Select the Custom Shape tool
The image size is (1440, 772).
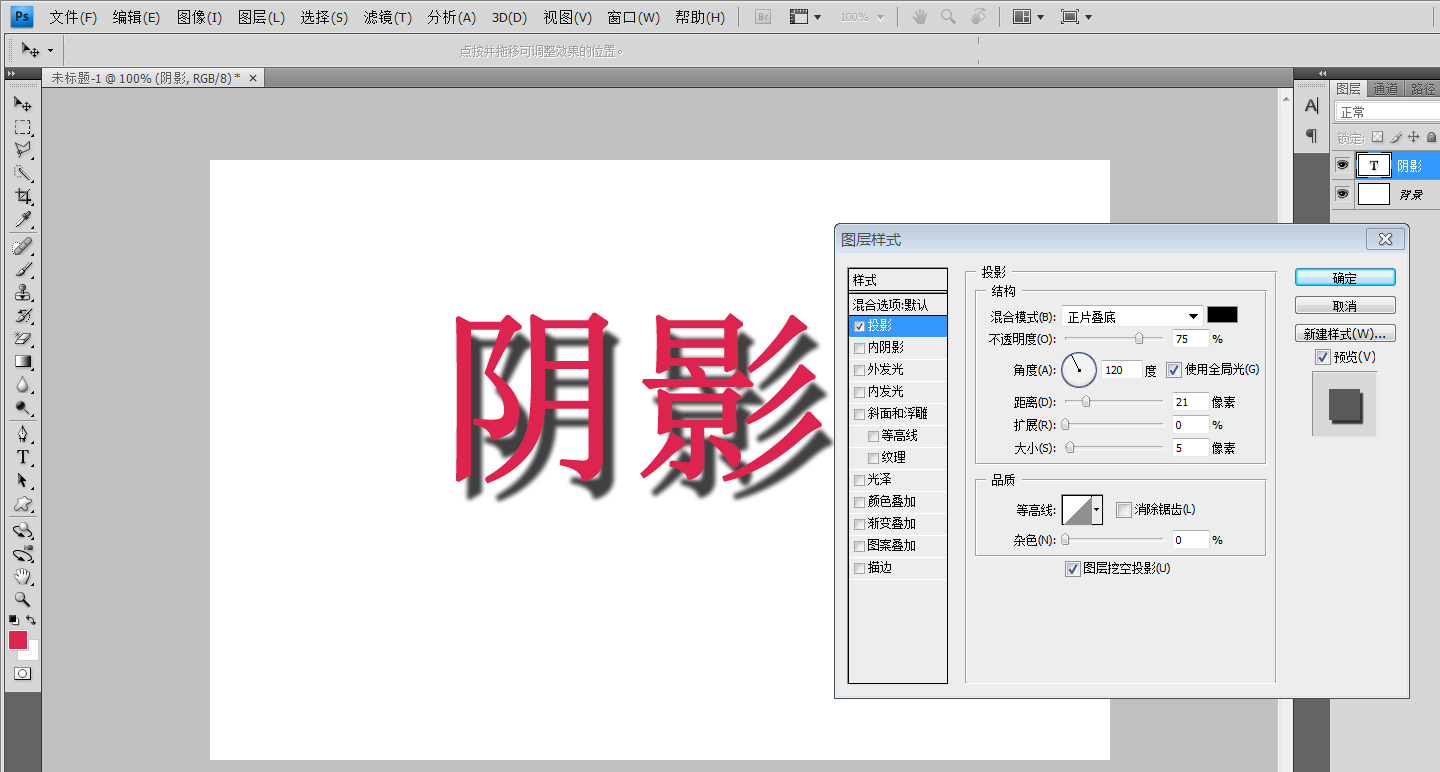click(22, 503)
